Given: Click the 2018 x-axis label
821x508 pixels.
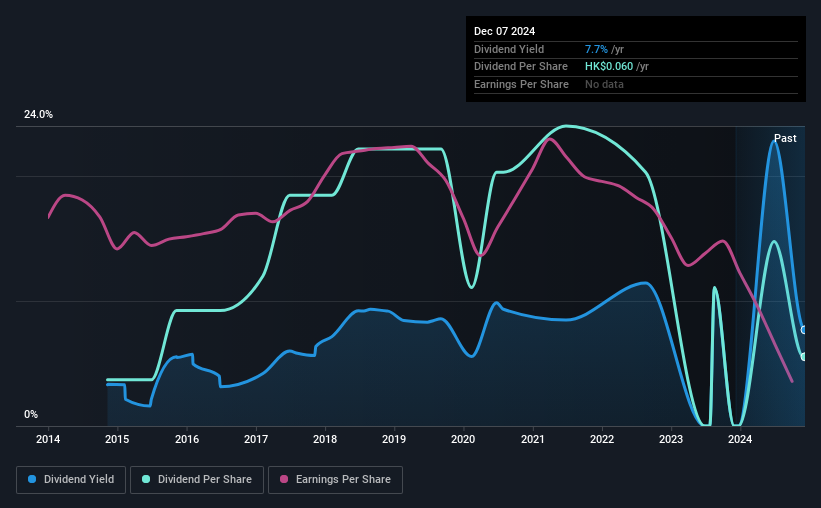Looking at the screenshot, I should [325, 439].
